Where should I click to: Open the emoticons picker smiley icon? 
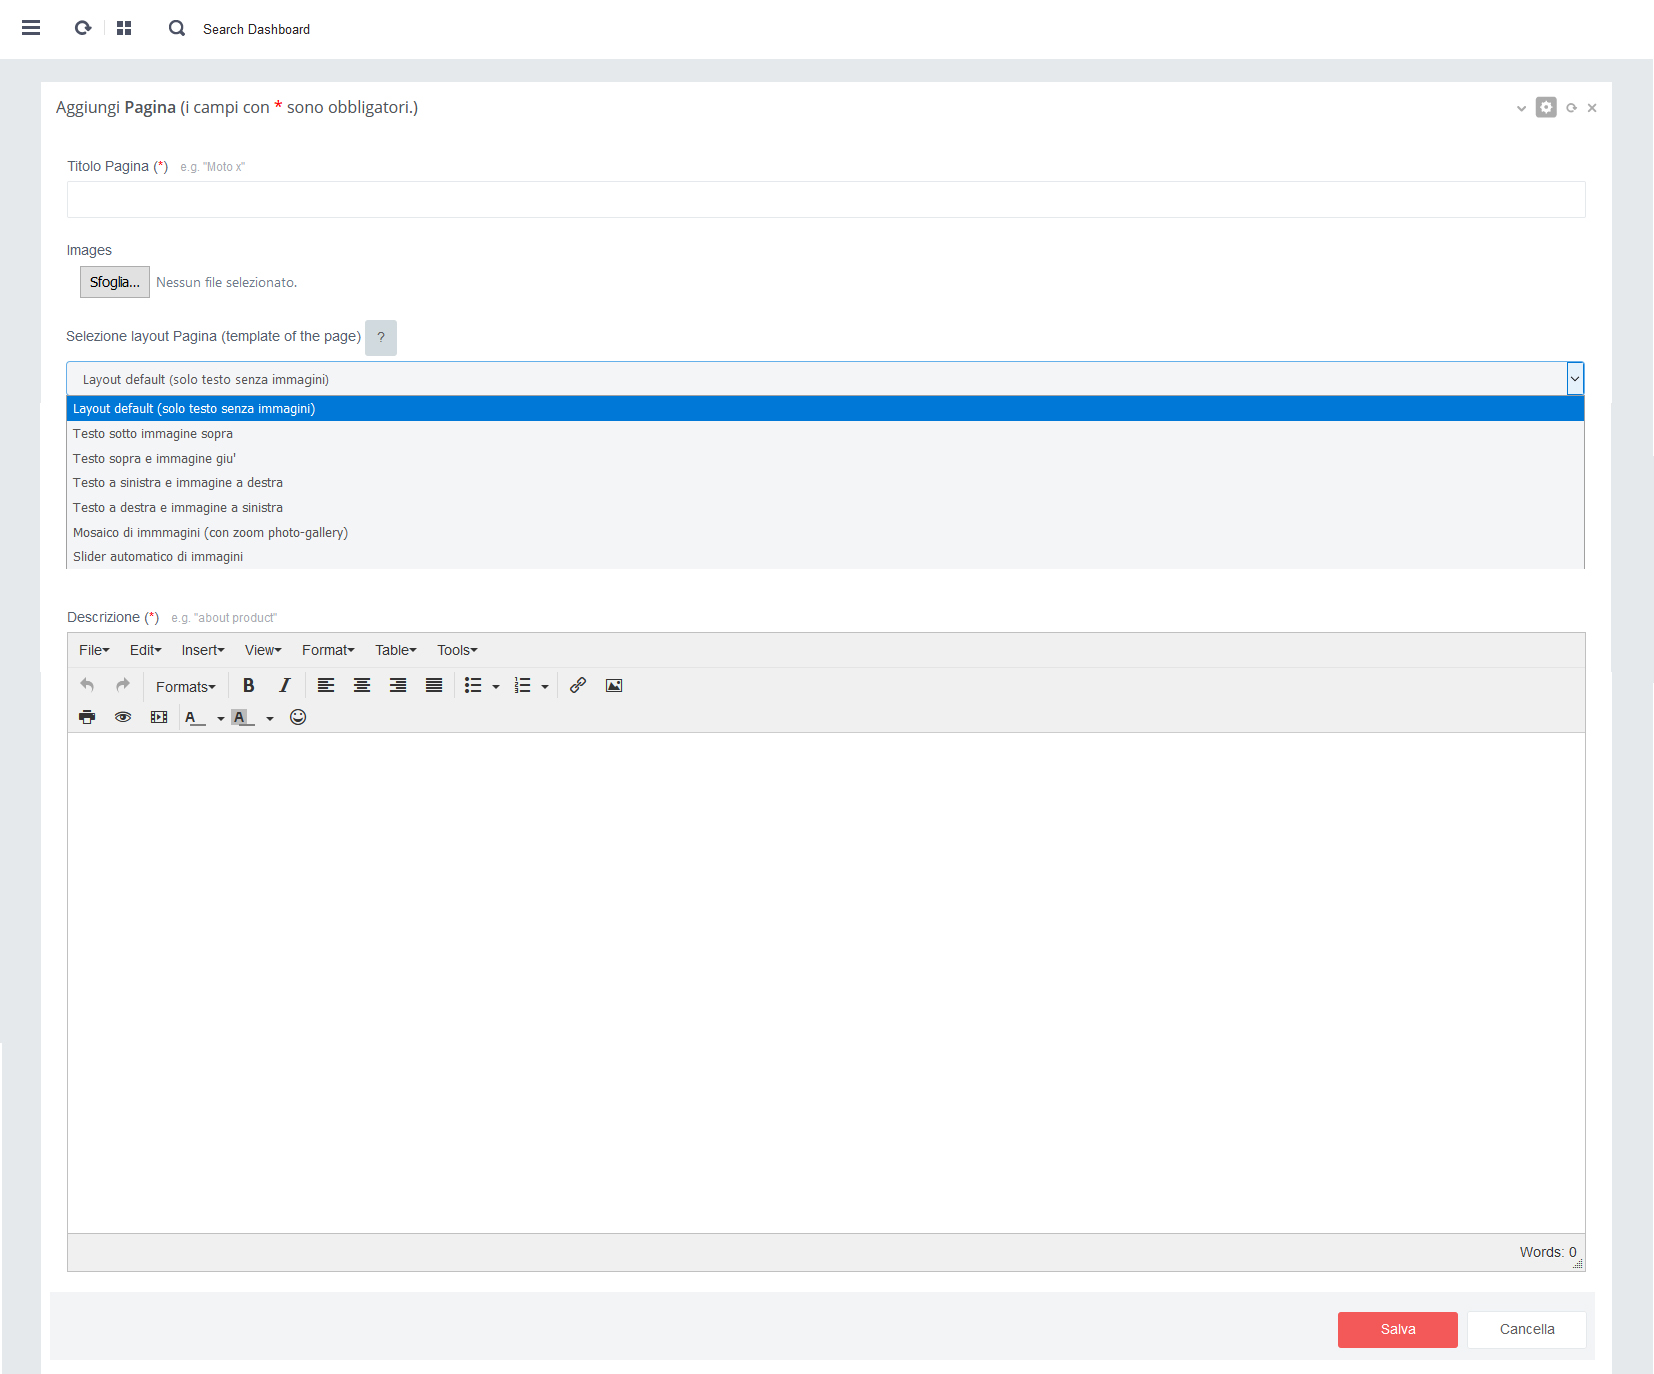point(298,717)
